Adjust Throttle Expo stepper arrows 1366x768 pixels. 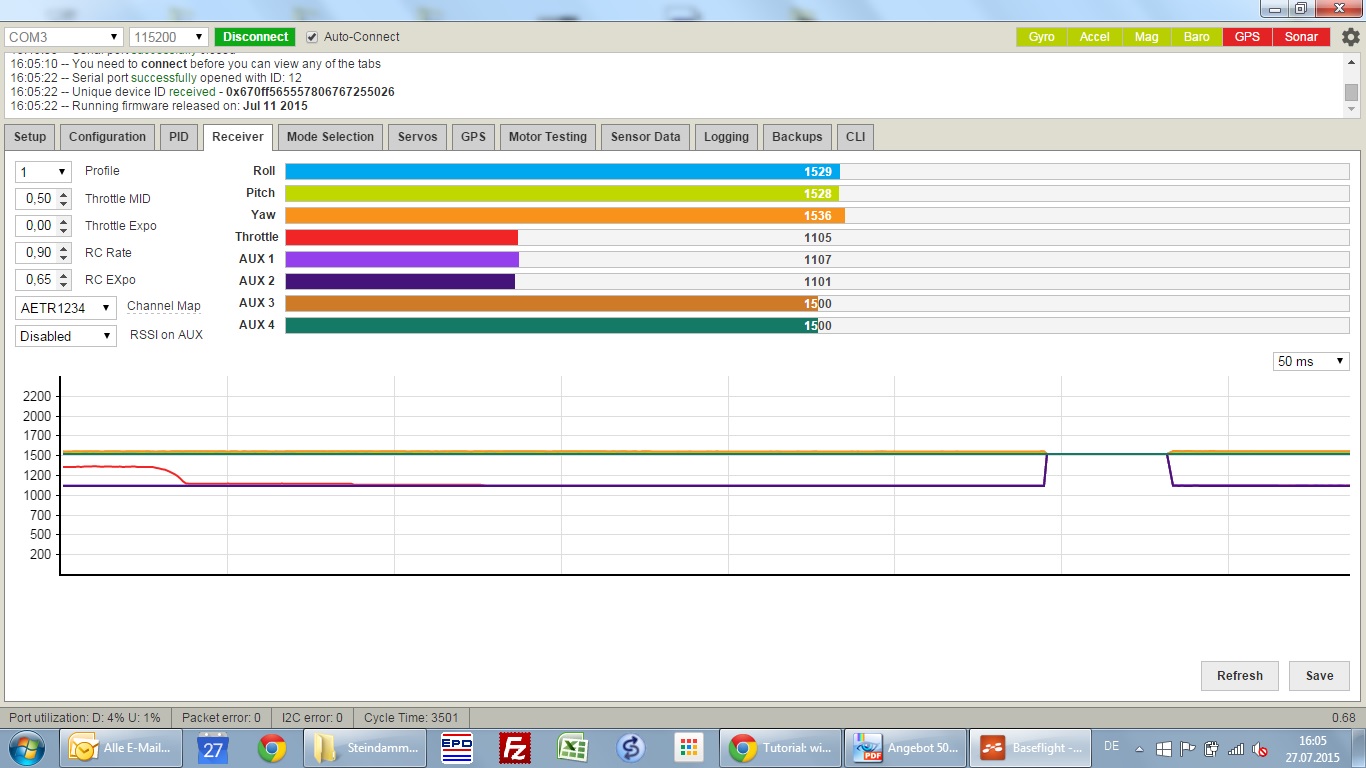[65, 226]
